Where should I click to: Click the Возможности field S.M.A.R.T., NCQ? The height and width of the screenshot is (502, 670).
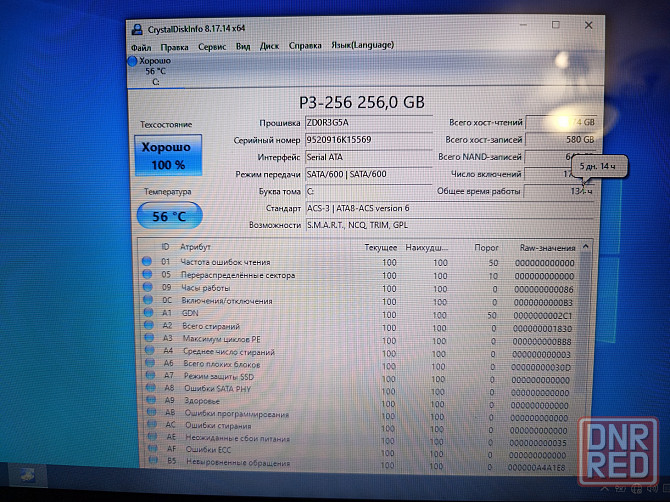pos(450,225)
